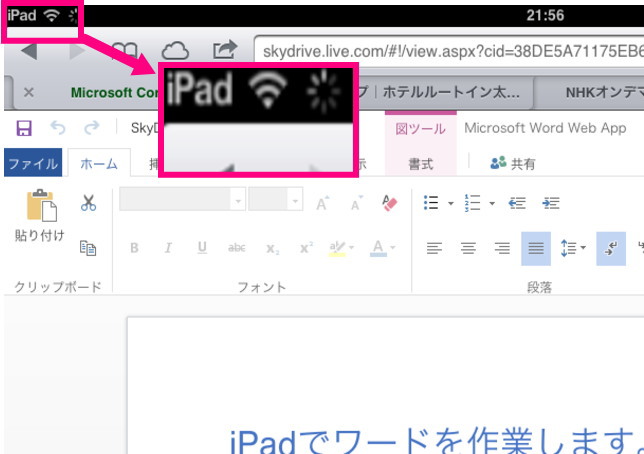The height and width of the screenshot is (454, 644).
Task: Set left-to-right text direction
Action: [611, 249]
